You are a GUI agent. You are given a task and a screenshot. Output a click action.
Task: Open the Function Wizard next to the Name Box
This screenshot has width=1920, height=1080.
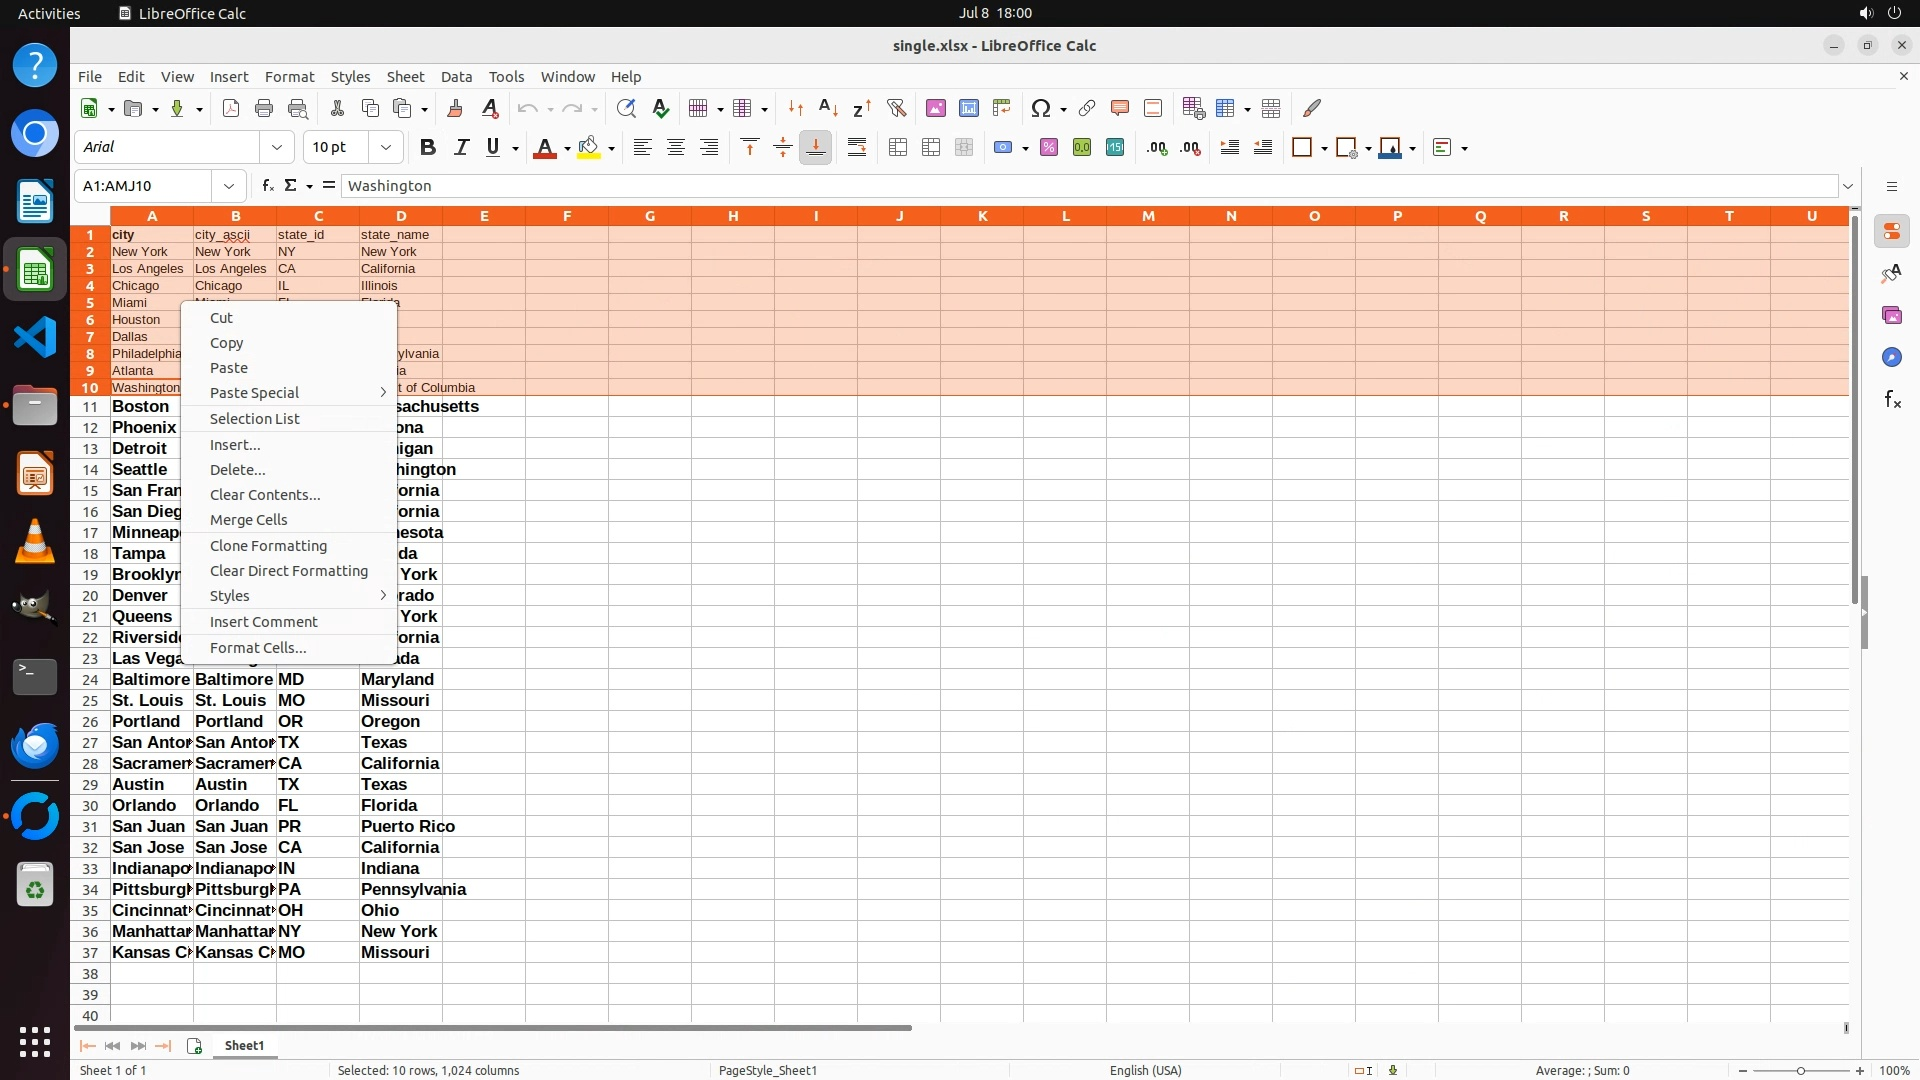point(267,186)
